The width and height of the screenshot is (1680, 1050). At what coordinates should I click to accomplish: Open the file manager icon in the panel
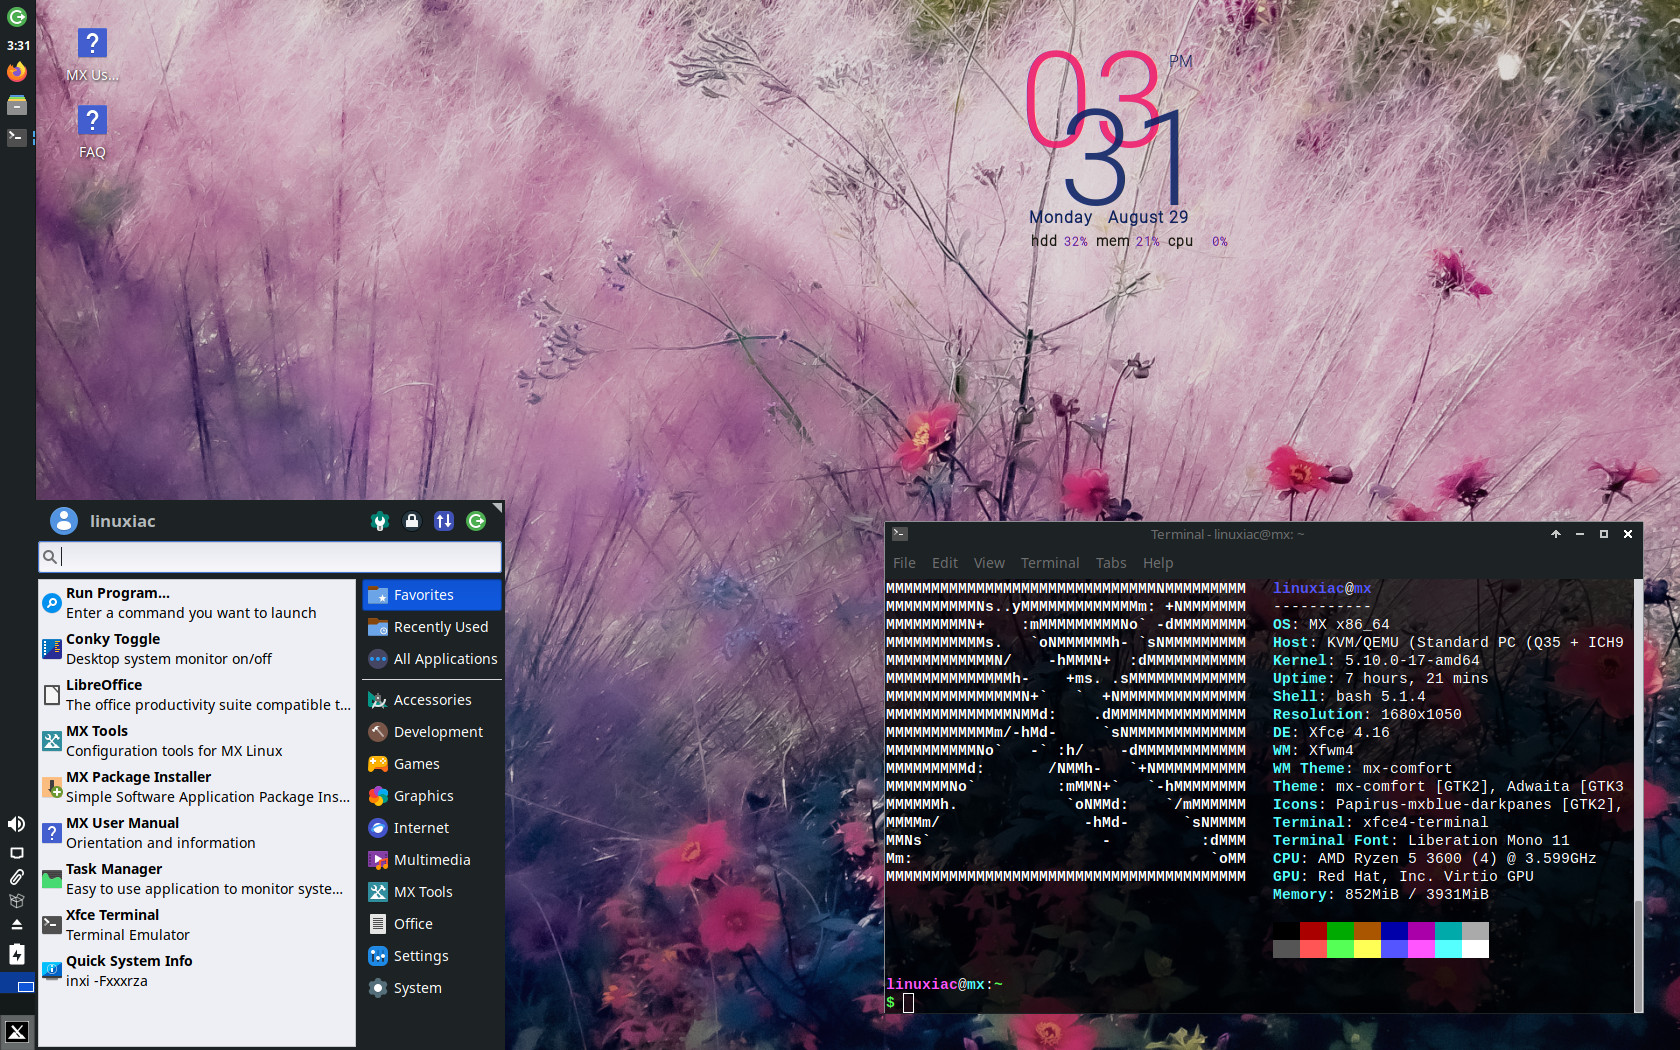[x=17, y=104]
